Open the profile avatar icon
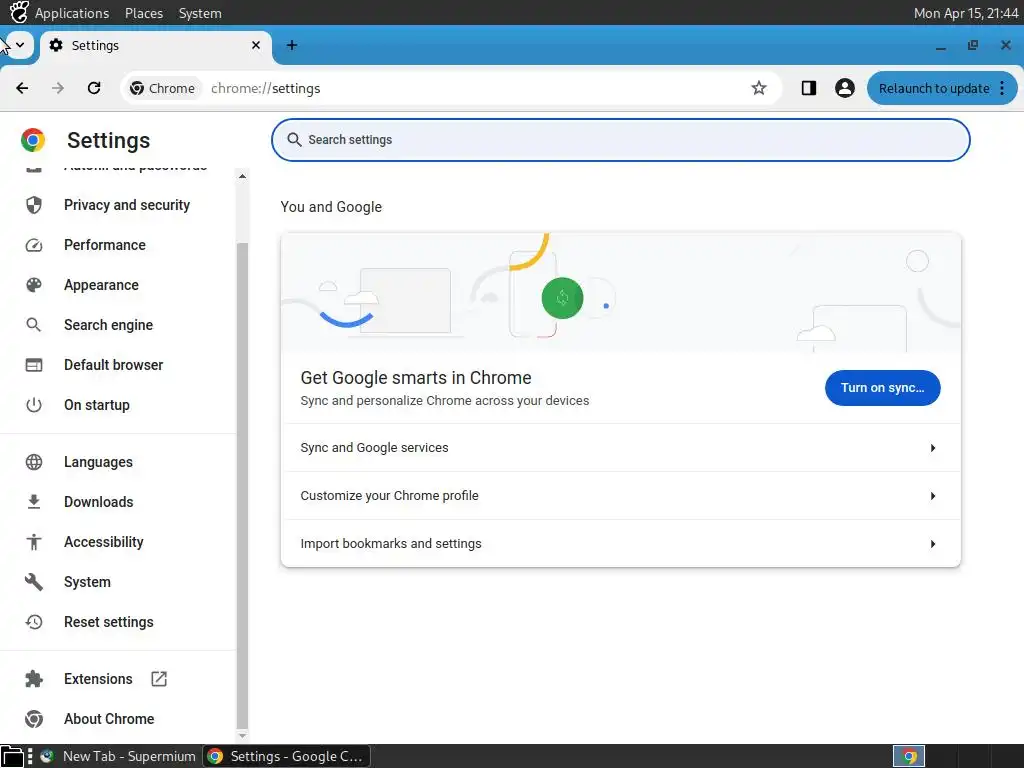1024x768 pixels. [844, 88]
